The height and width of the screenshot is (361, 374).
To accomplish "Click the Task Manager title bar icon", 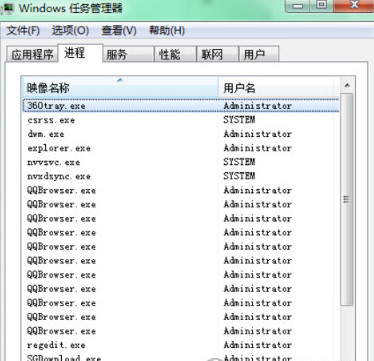I will pyautogui.click(x=7, y=8).
